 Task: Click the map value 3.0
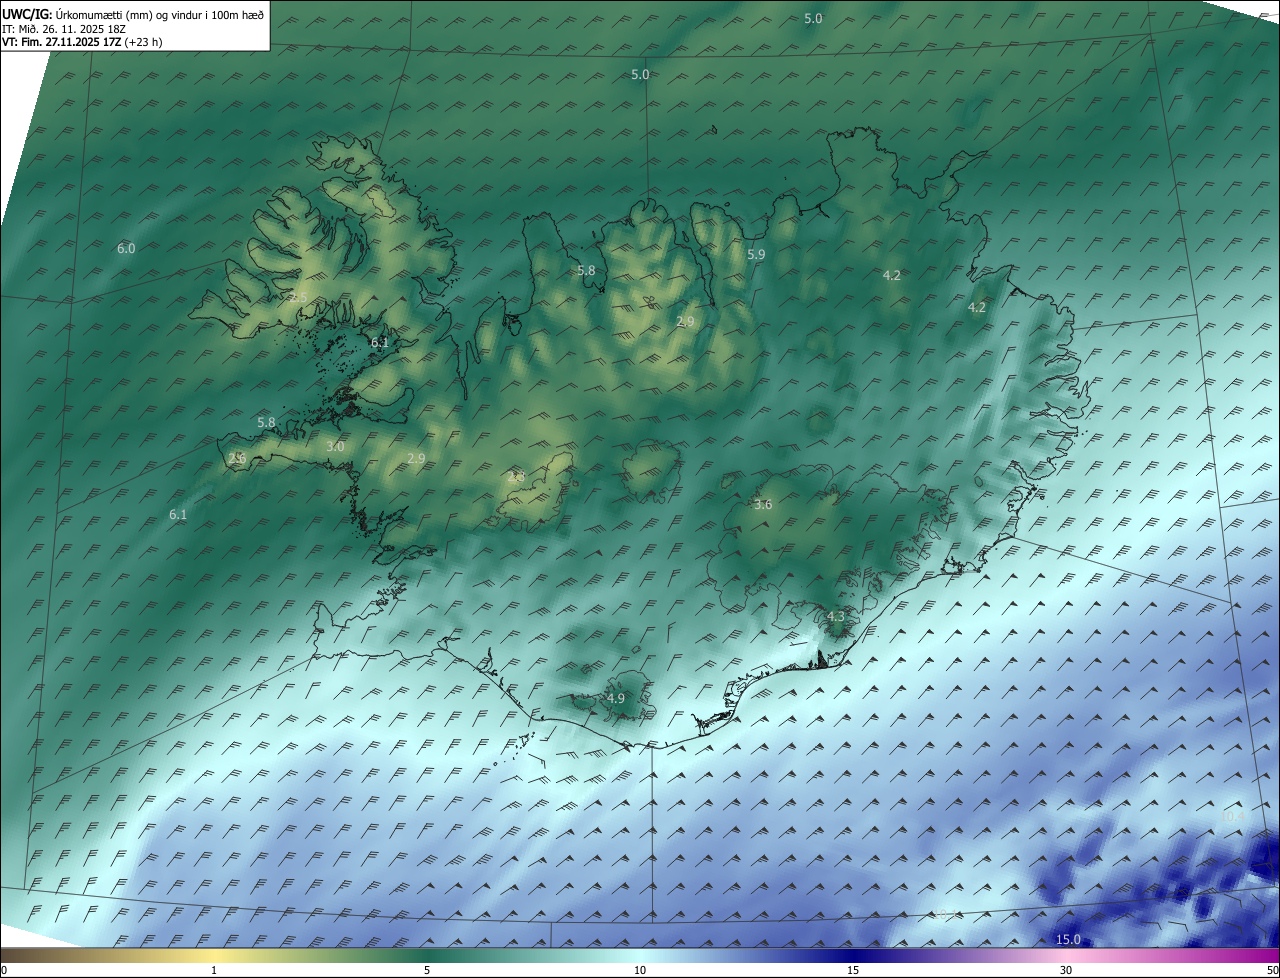pyautogui.click(x=335, y=446)
